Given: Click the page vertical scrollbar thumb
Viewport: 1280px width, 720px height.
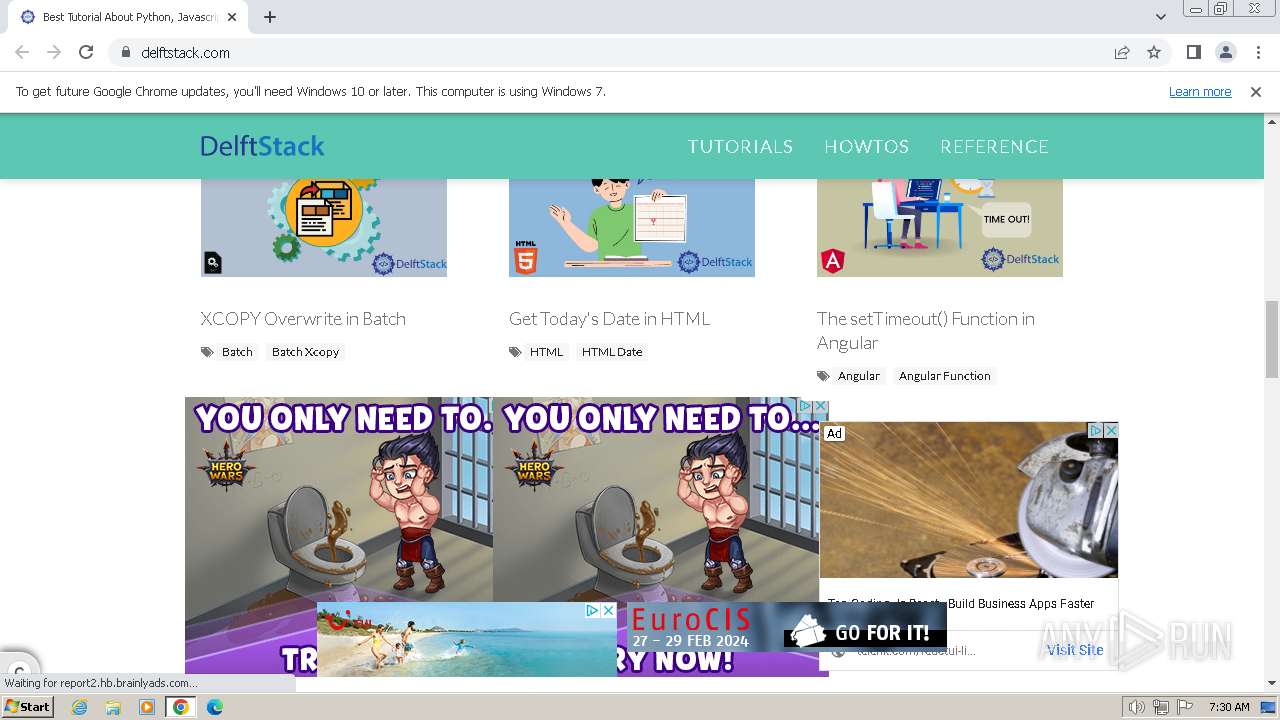Looking at the screenshot, I should (x=1272, y=339).
